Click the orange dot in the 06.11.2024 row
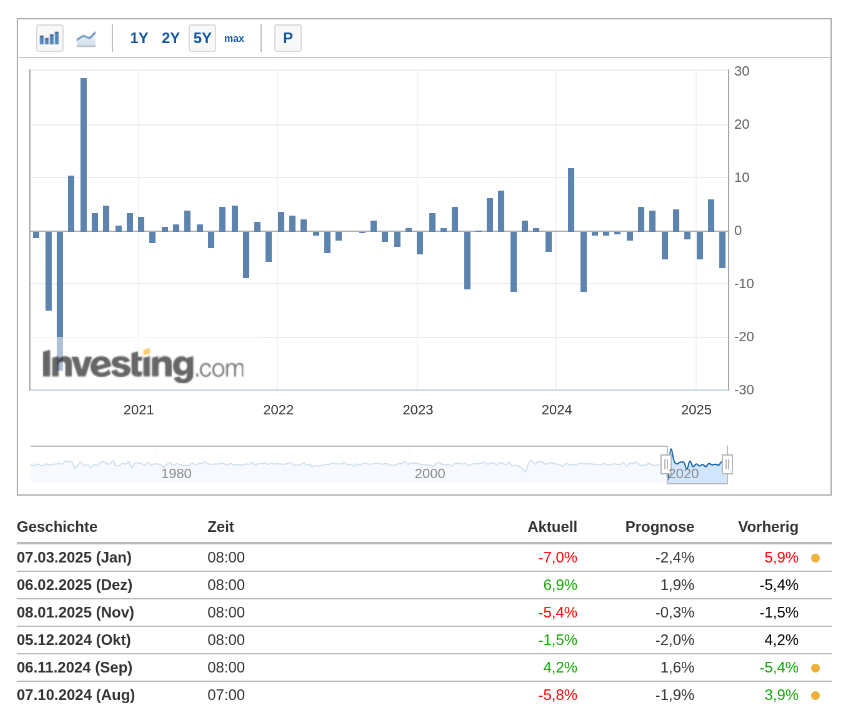The height and width of the screenshot is (727, 845). tap(815, 668)
